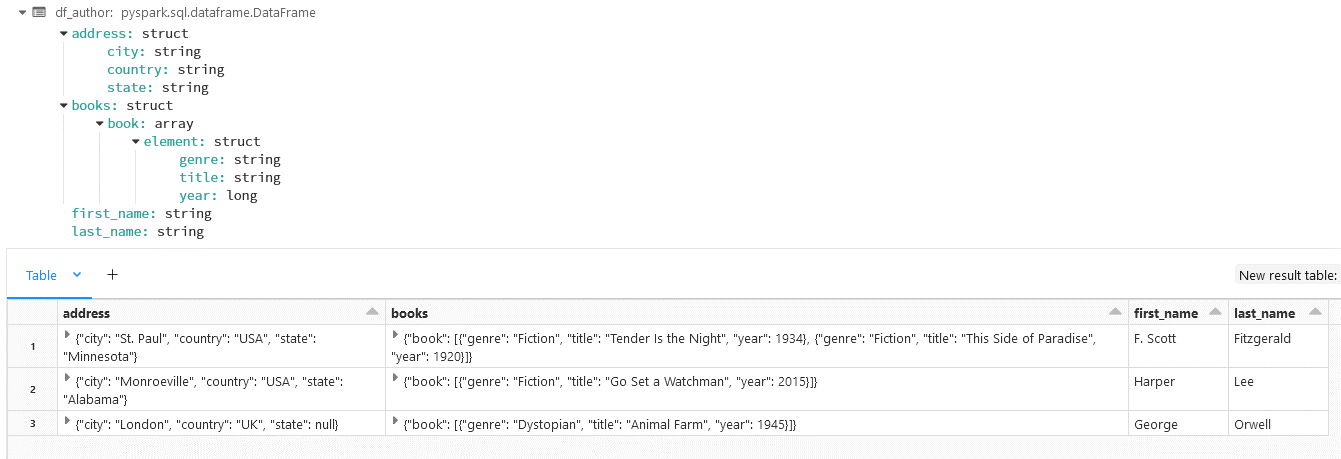Open the Table tab

click(41, 275)
